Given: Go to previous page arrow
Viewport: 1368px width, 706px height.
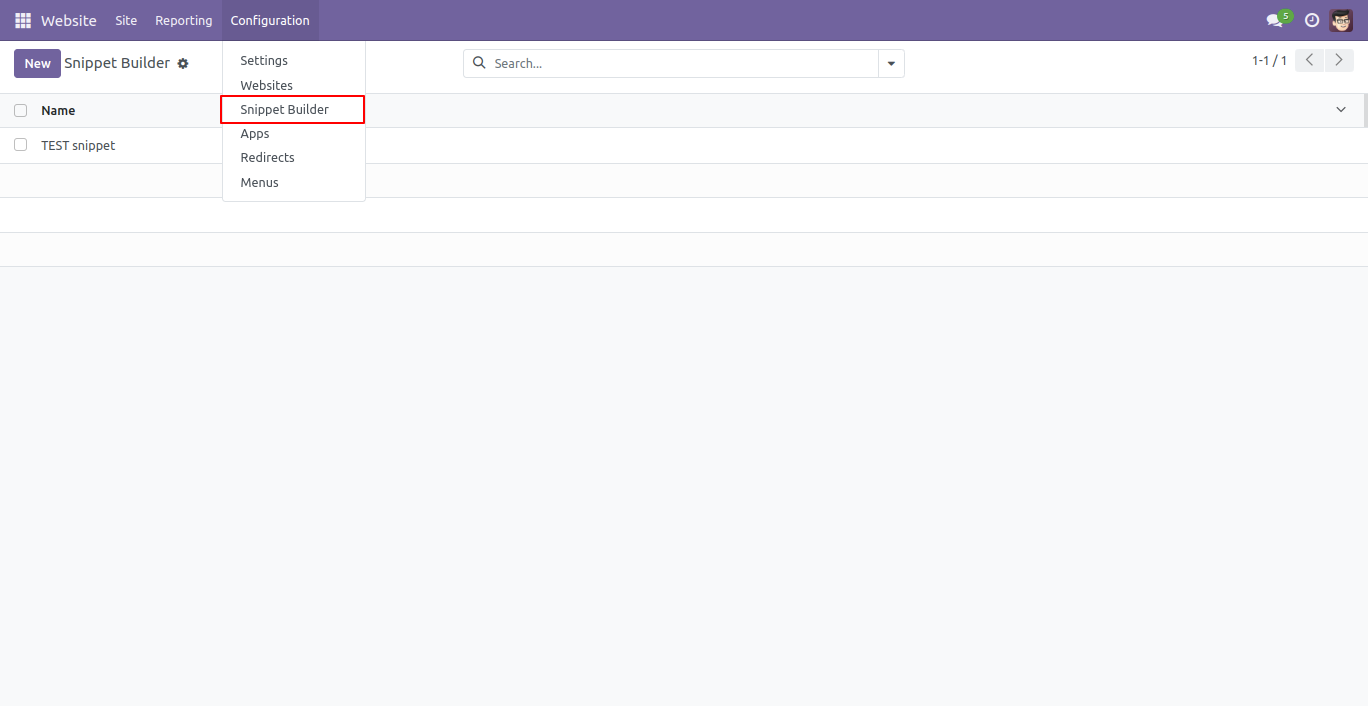Looking at the screenshot, I should coord(1309,60).
